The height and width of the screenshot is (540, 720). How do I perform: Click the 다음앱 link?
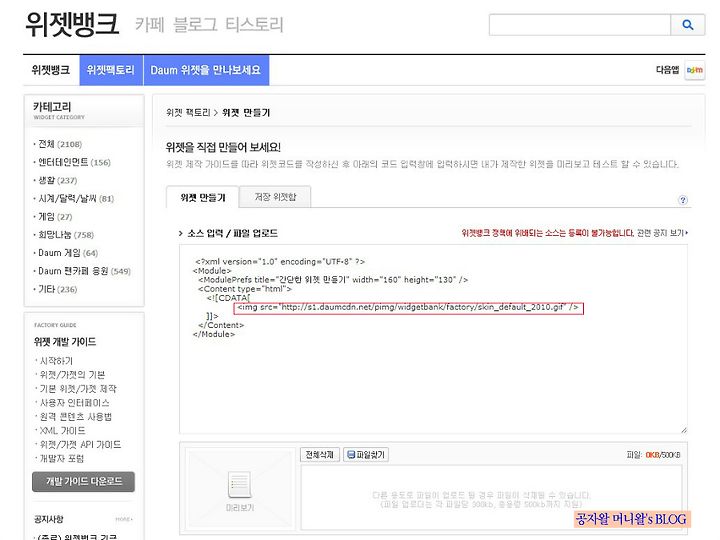pyautogui.click(x=667, y=70)
